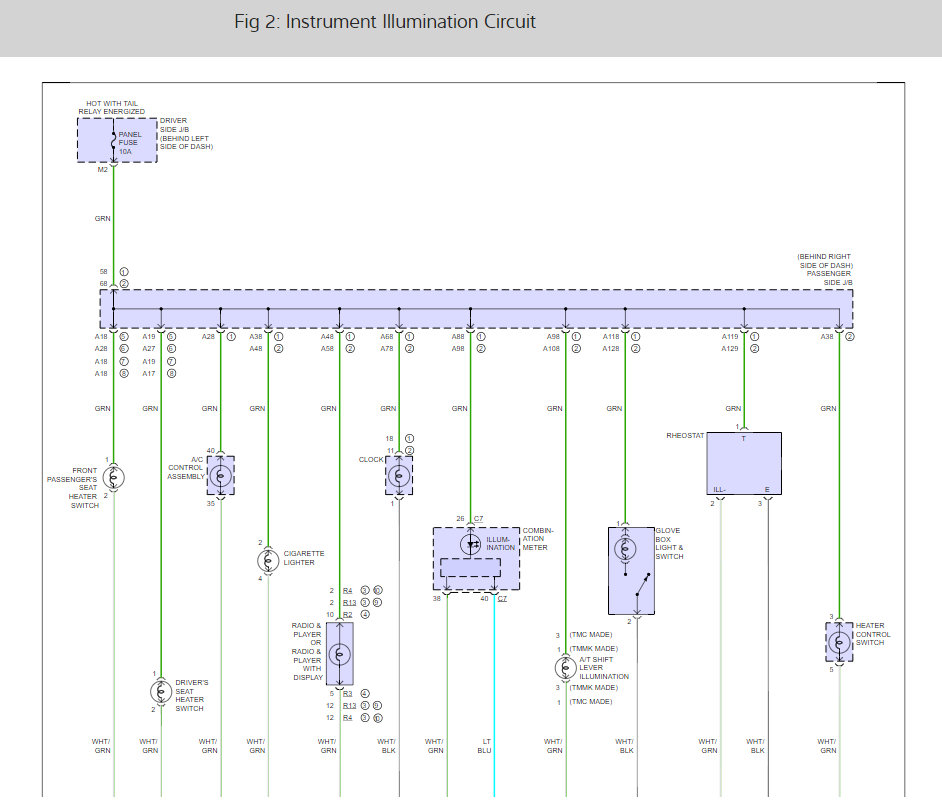Screen dimensions: 942x803
Task: Click the 'ILL-' terminal on the rheostat
Action: click(720, 489)
